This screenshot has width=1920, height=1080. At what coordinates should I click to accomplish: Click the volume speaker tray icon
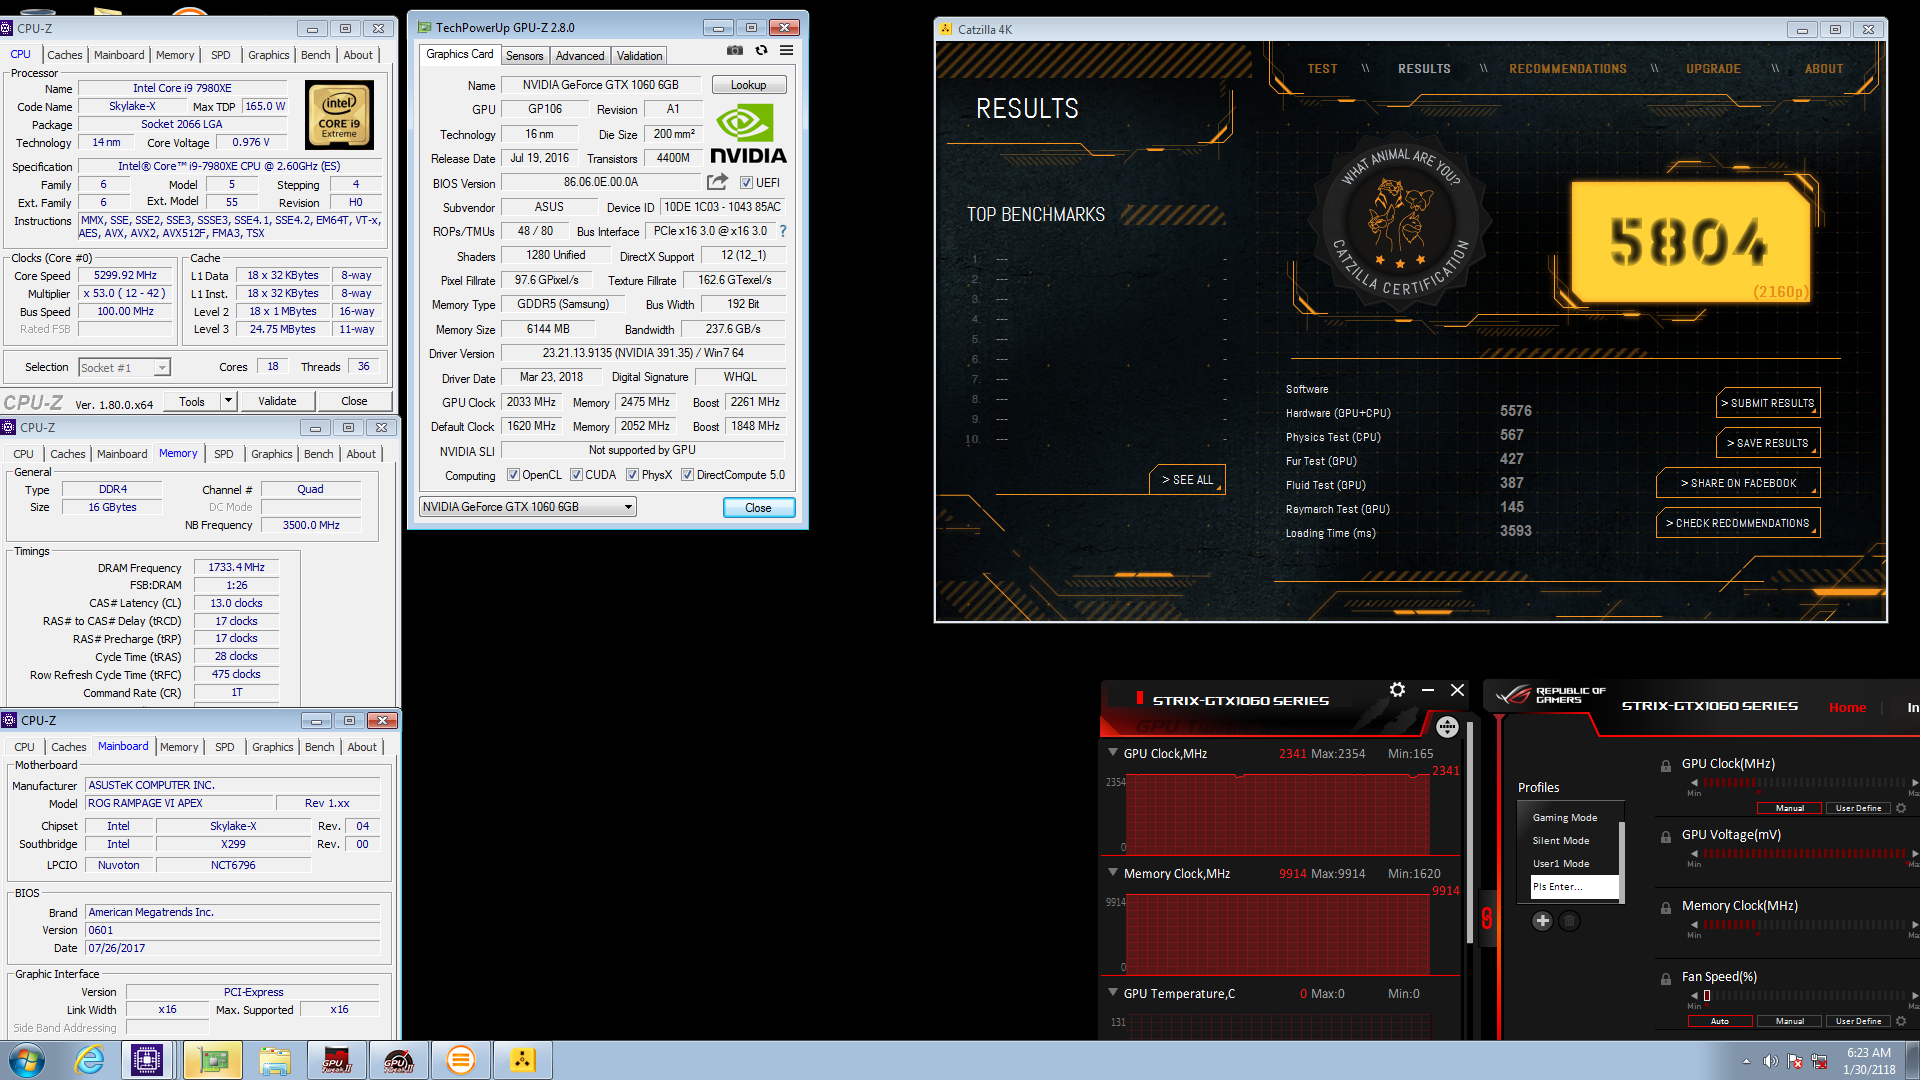click(x=1770, y=1061)
